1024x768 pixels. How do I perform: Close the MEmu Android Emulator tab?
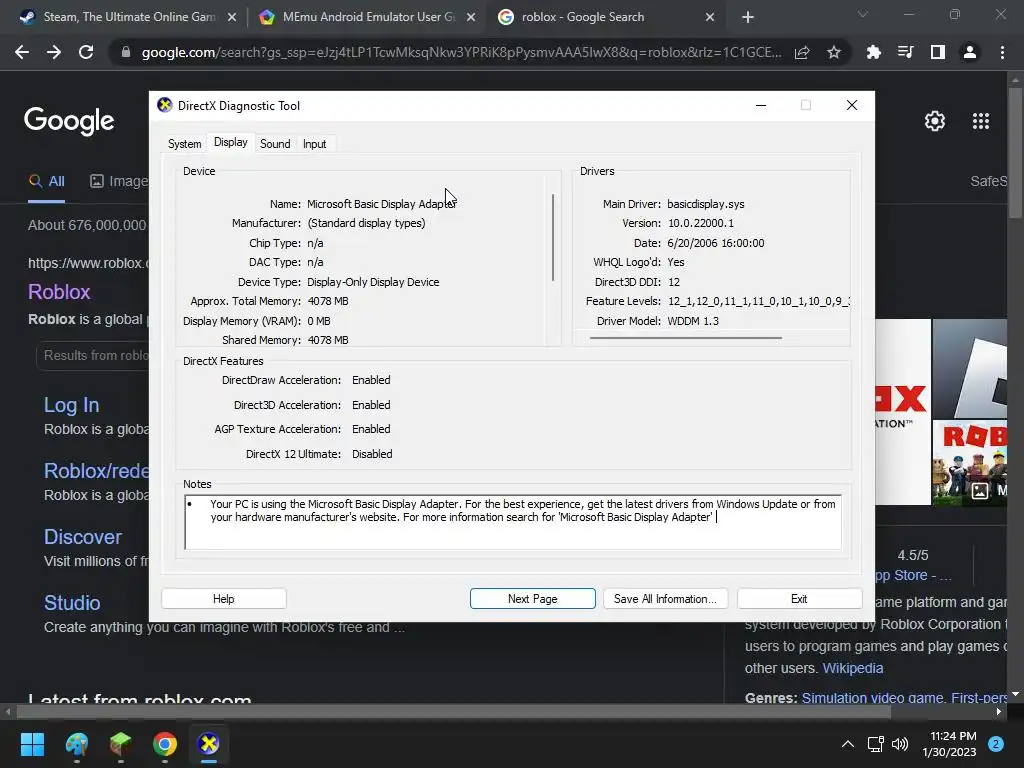pyautogui.click(x=471, y=18)
